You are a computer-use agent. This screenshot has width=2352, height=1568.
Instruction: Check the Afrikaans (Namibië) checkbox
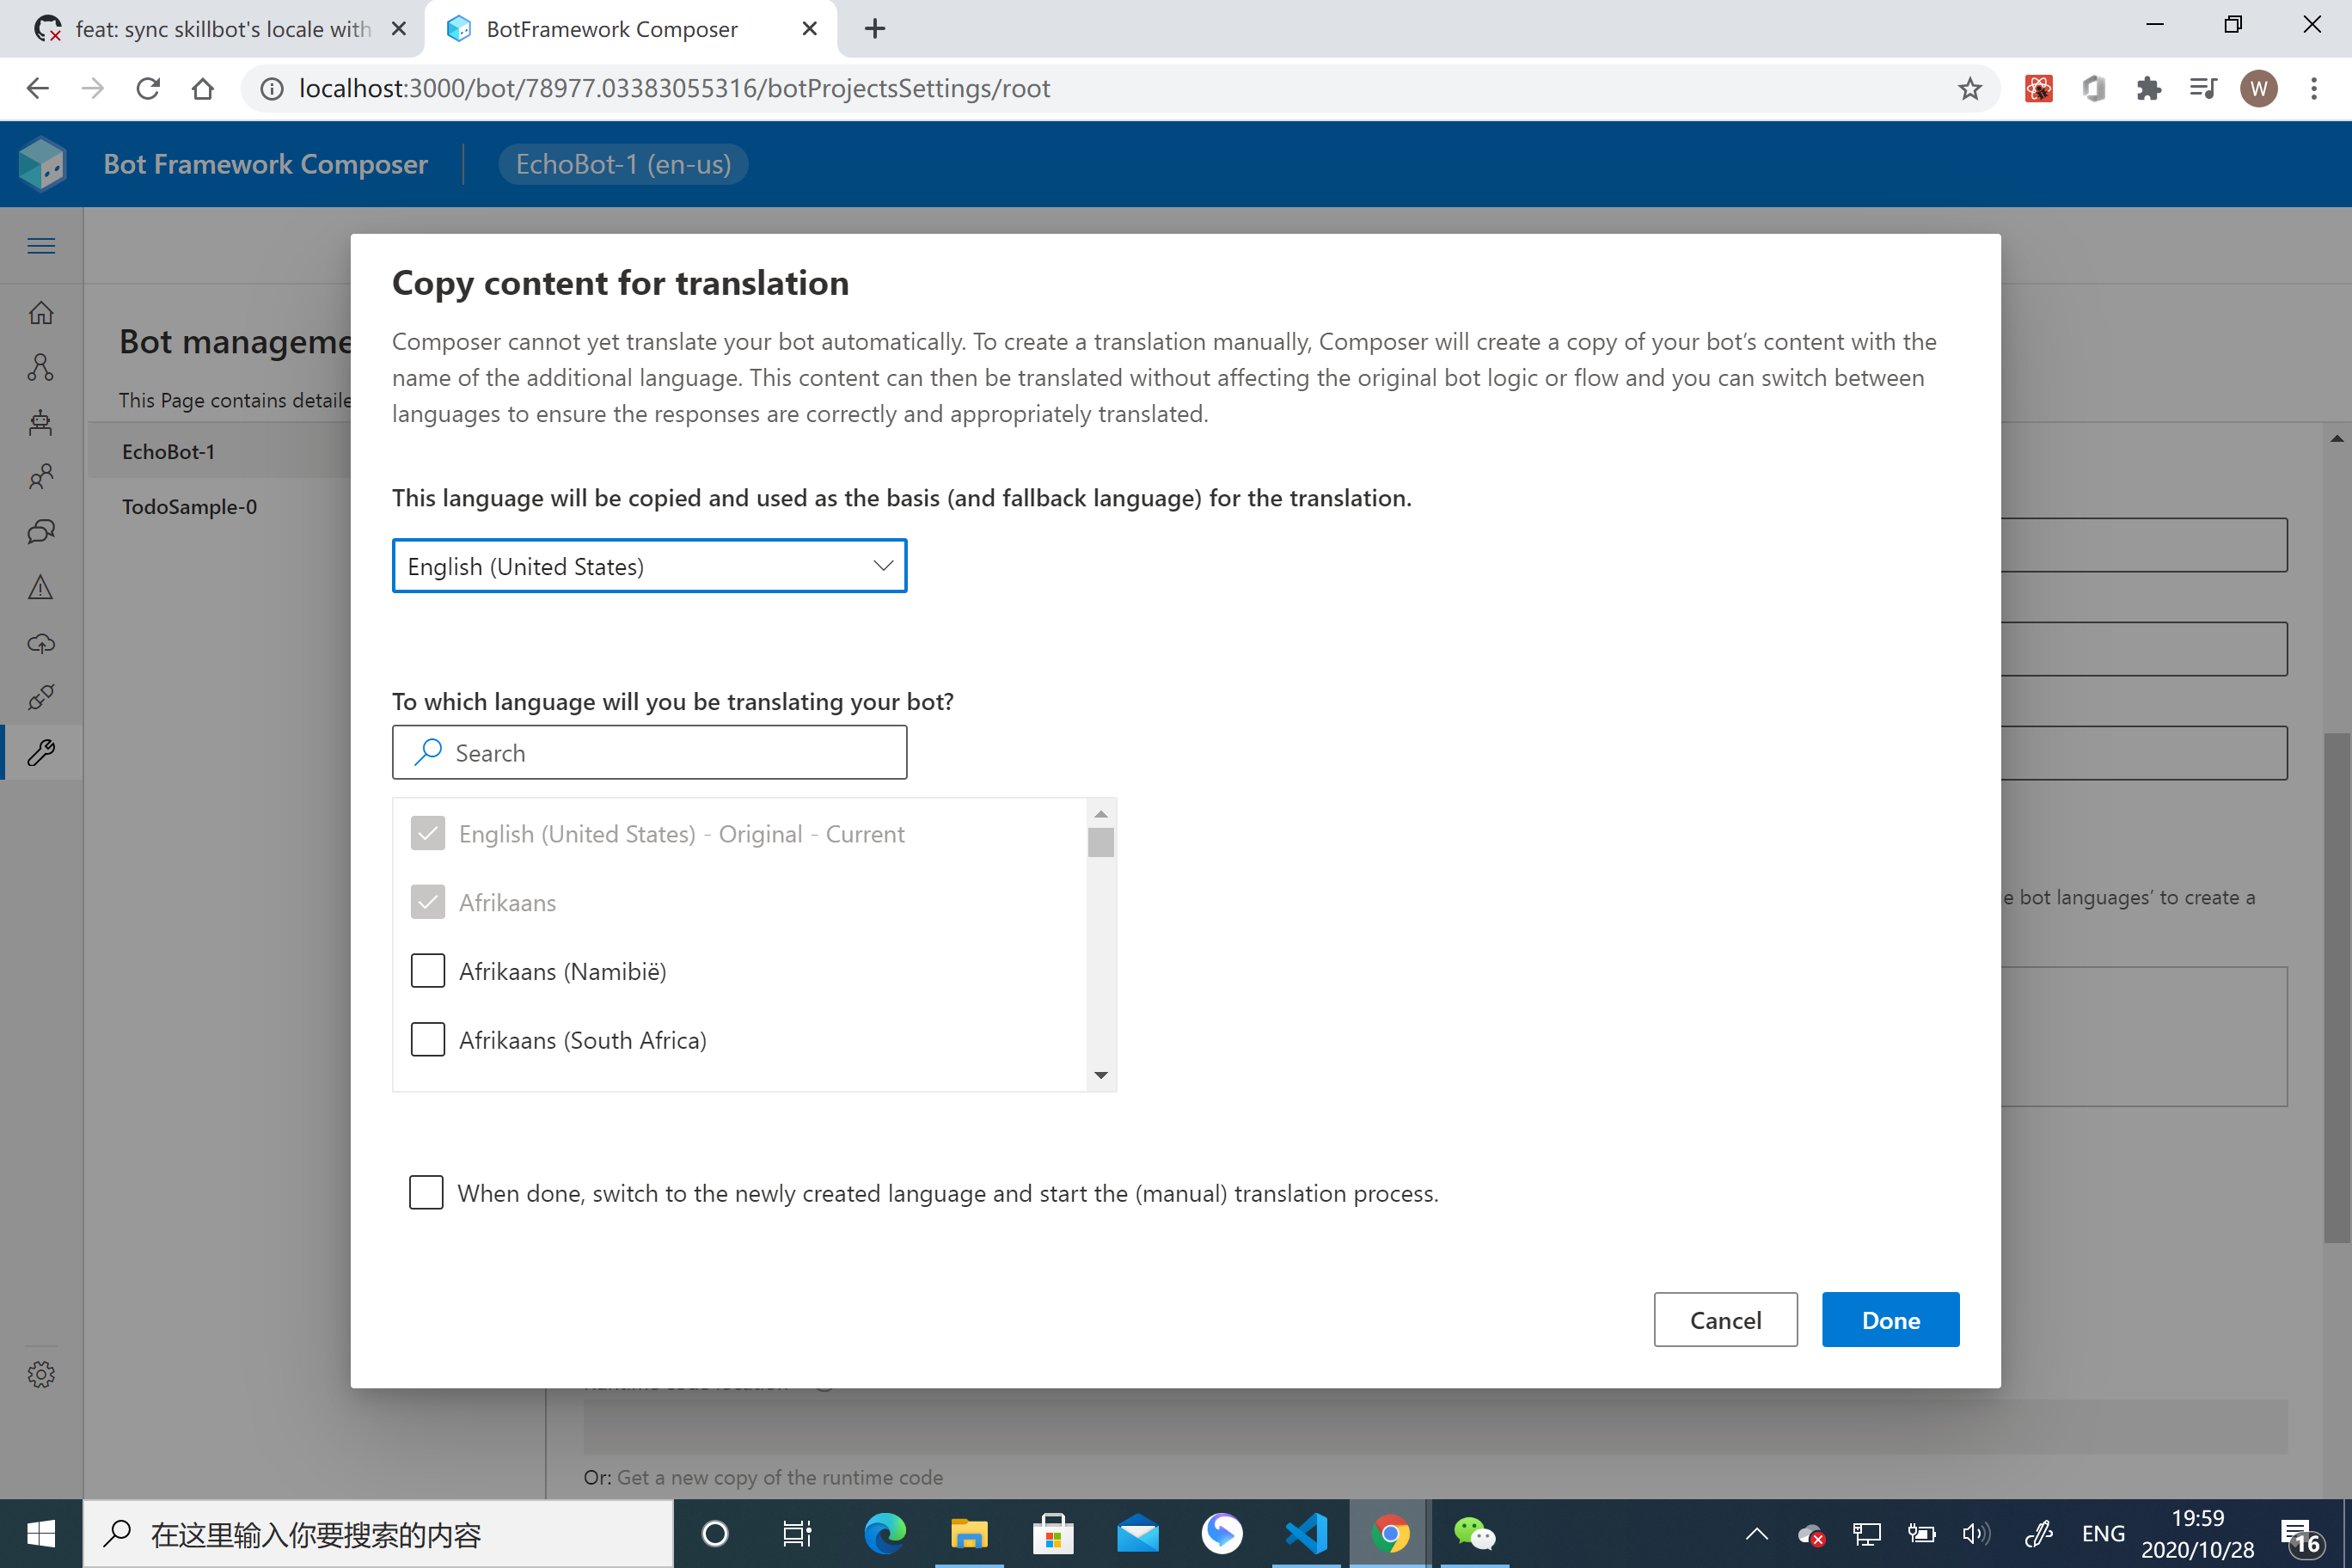(428, 971)
